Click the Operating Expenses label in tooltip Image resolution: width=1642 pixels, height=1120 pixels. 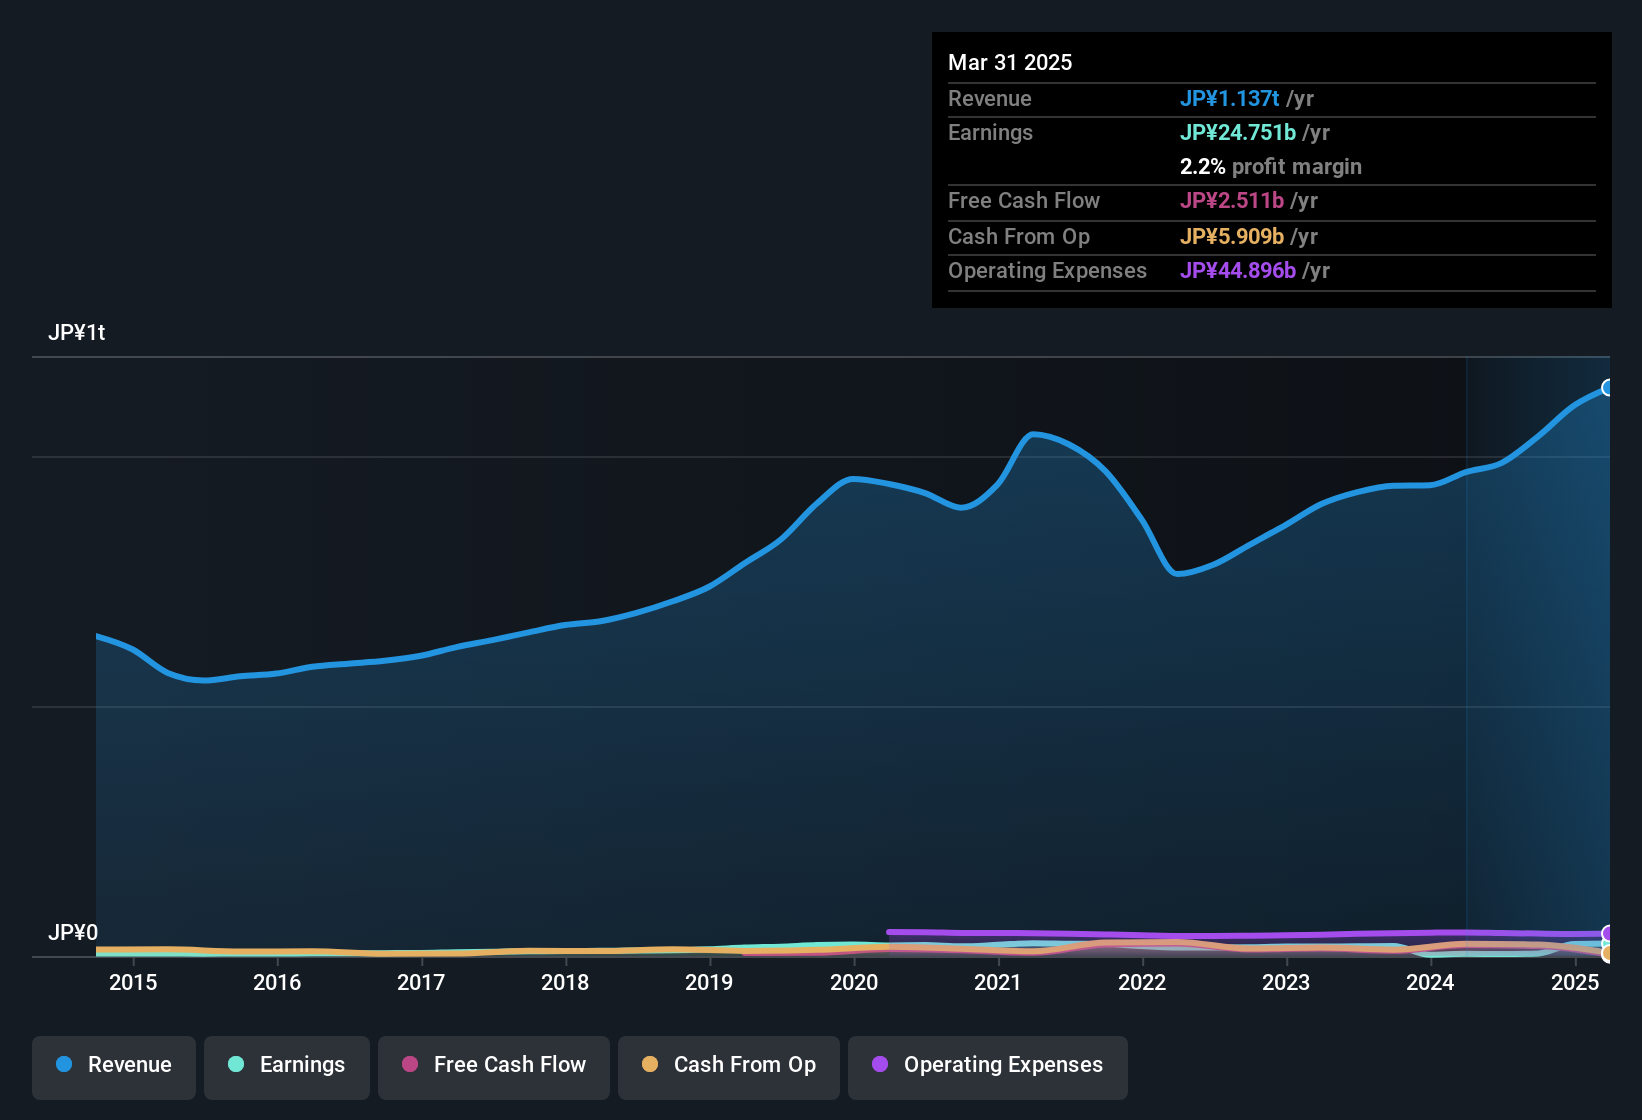click(x=1047, y=270)
